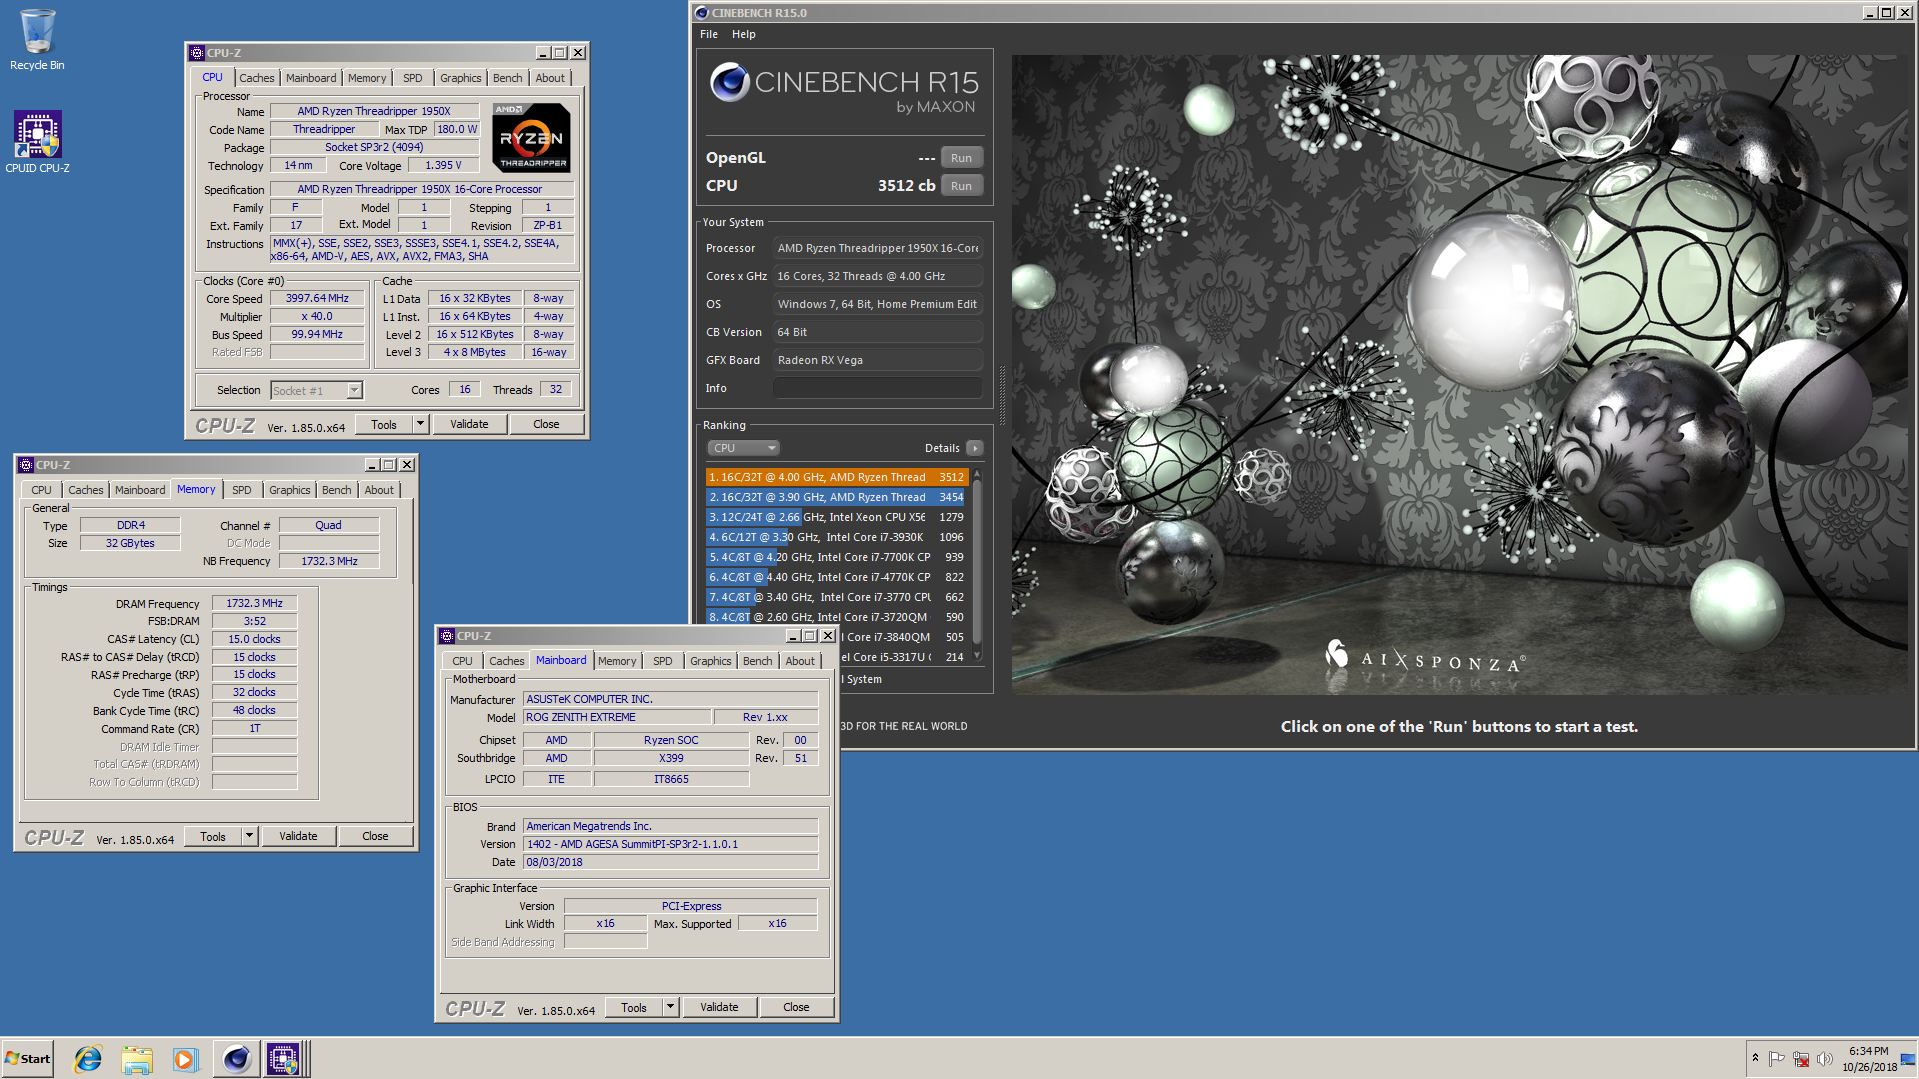1919x1079 pixels.
Task: Click the network tray icon
Action: coord(1801,1059)
